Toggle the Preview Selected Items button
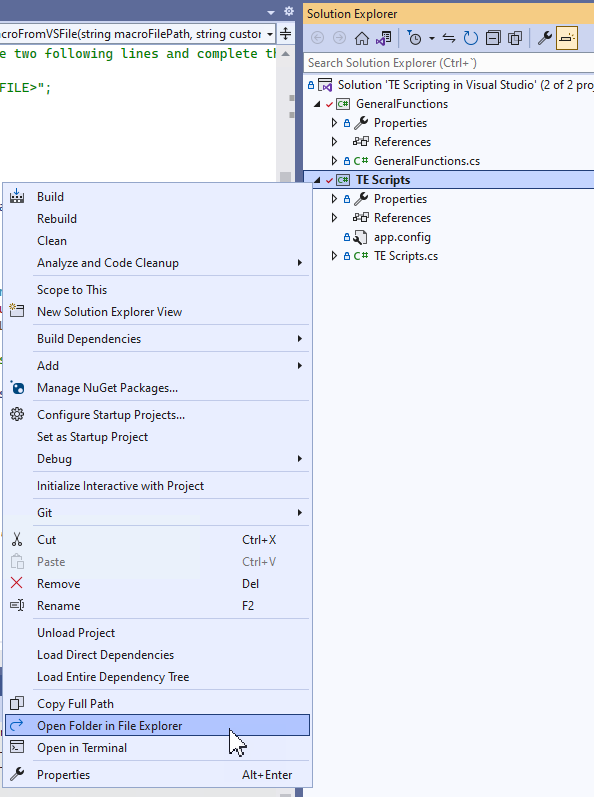 tap(567, 38)
